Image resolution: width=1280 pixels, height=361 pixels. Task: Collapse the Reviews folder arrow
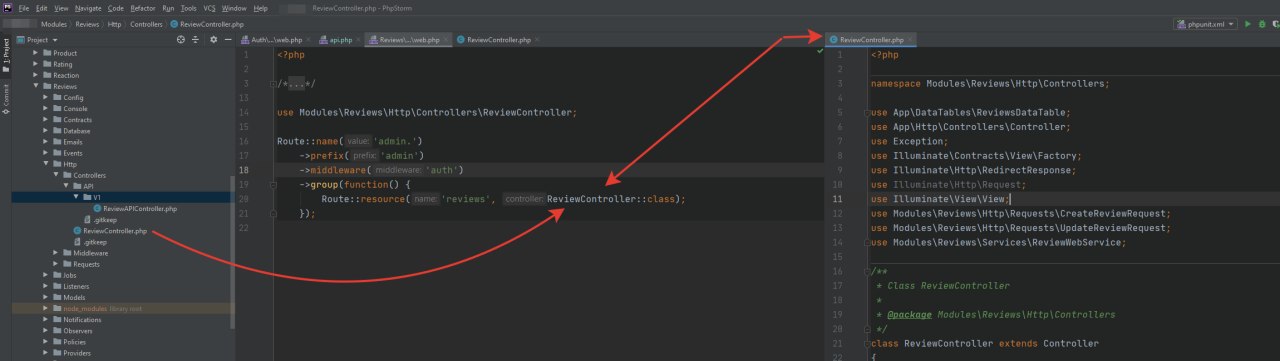click(x=36, y=87)
